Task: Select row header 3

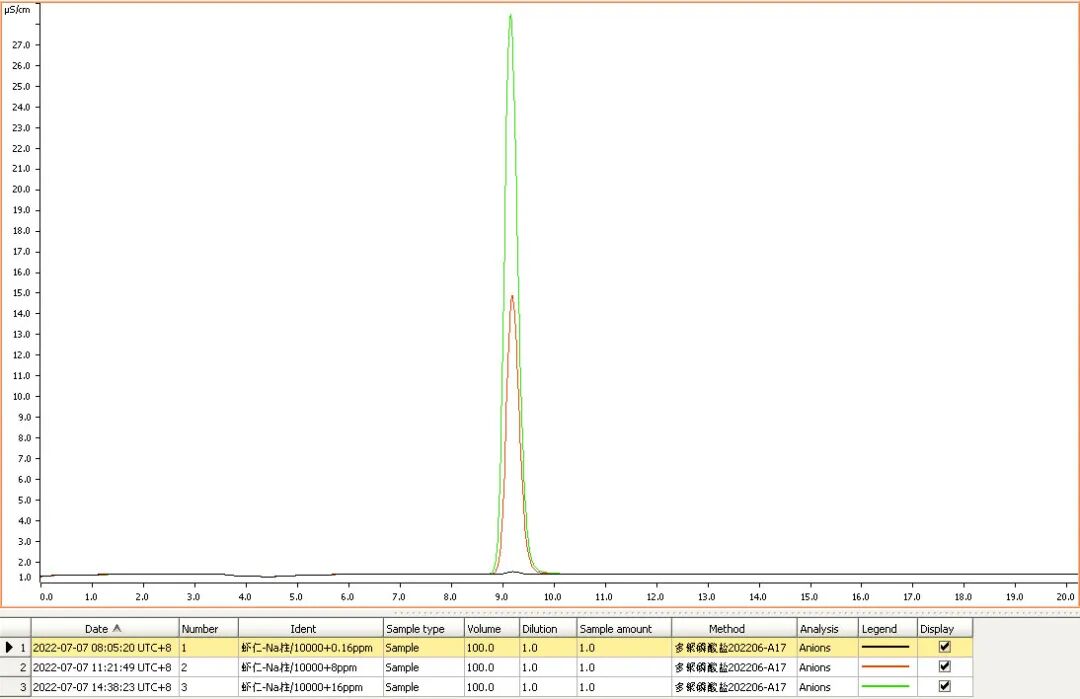Action: pyautogui.click(x=16, y=687)
